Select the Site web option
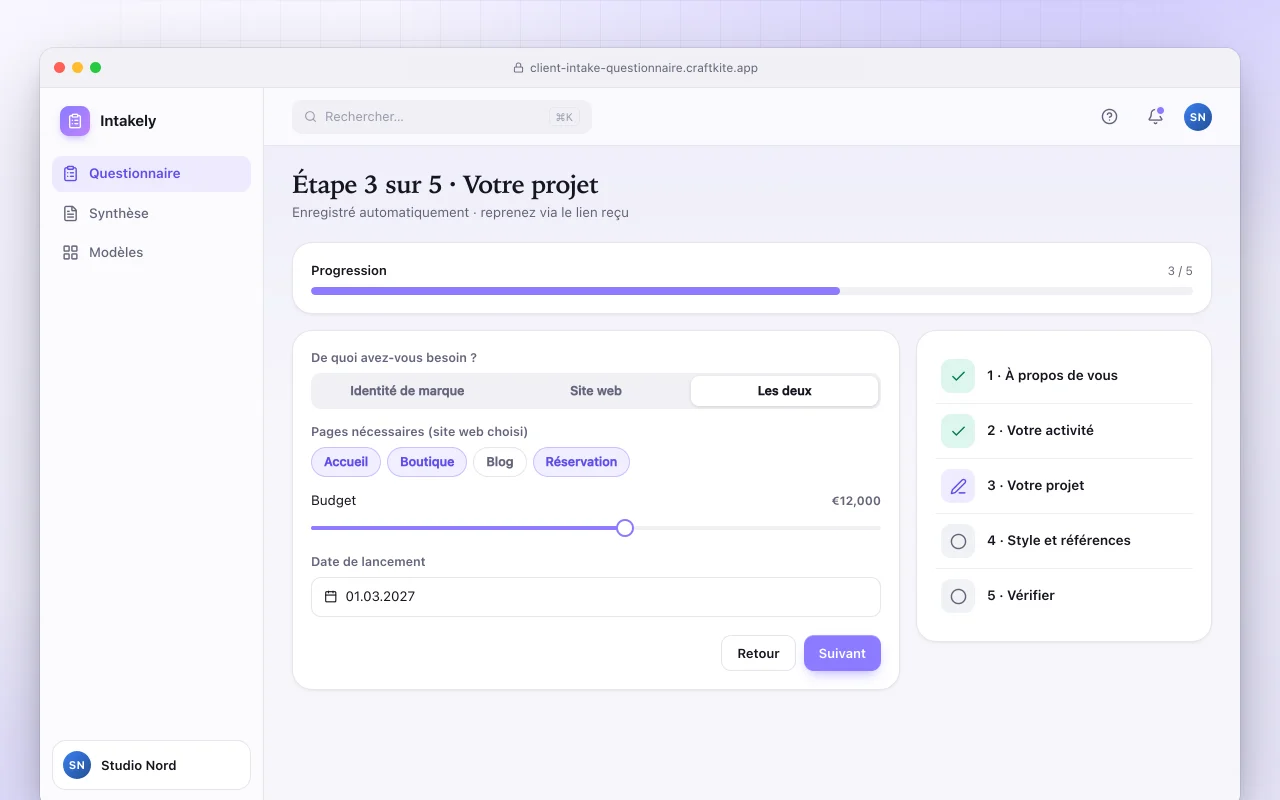1280x800 pixels. coord(596,391)
